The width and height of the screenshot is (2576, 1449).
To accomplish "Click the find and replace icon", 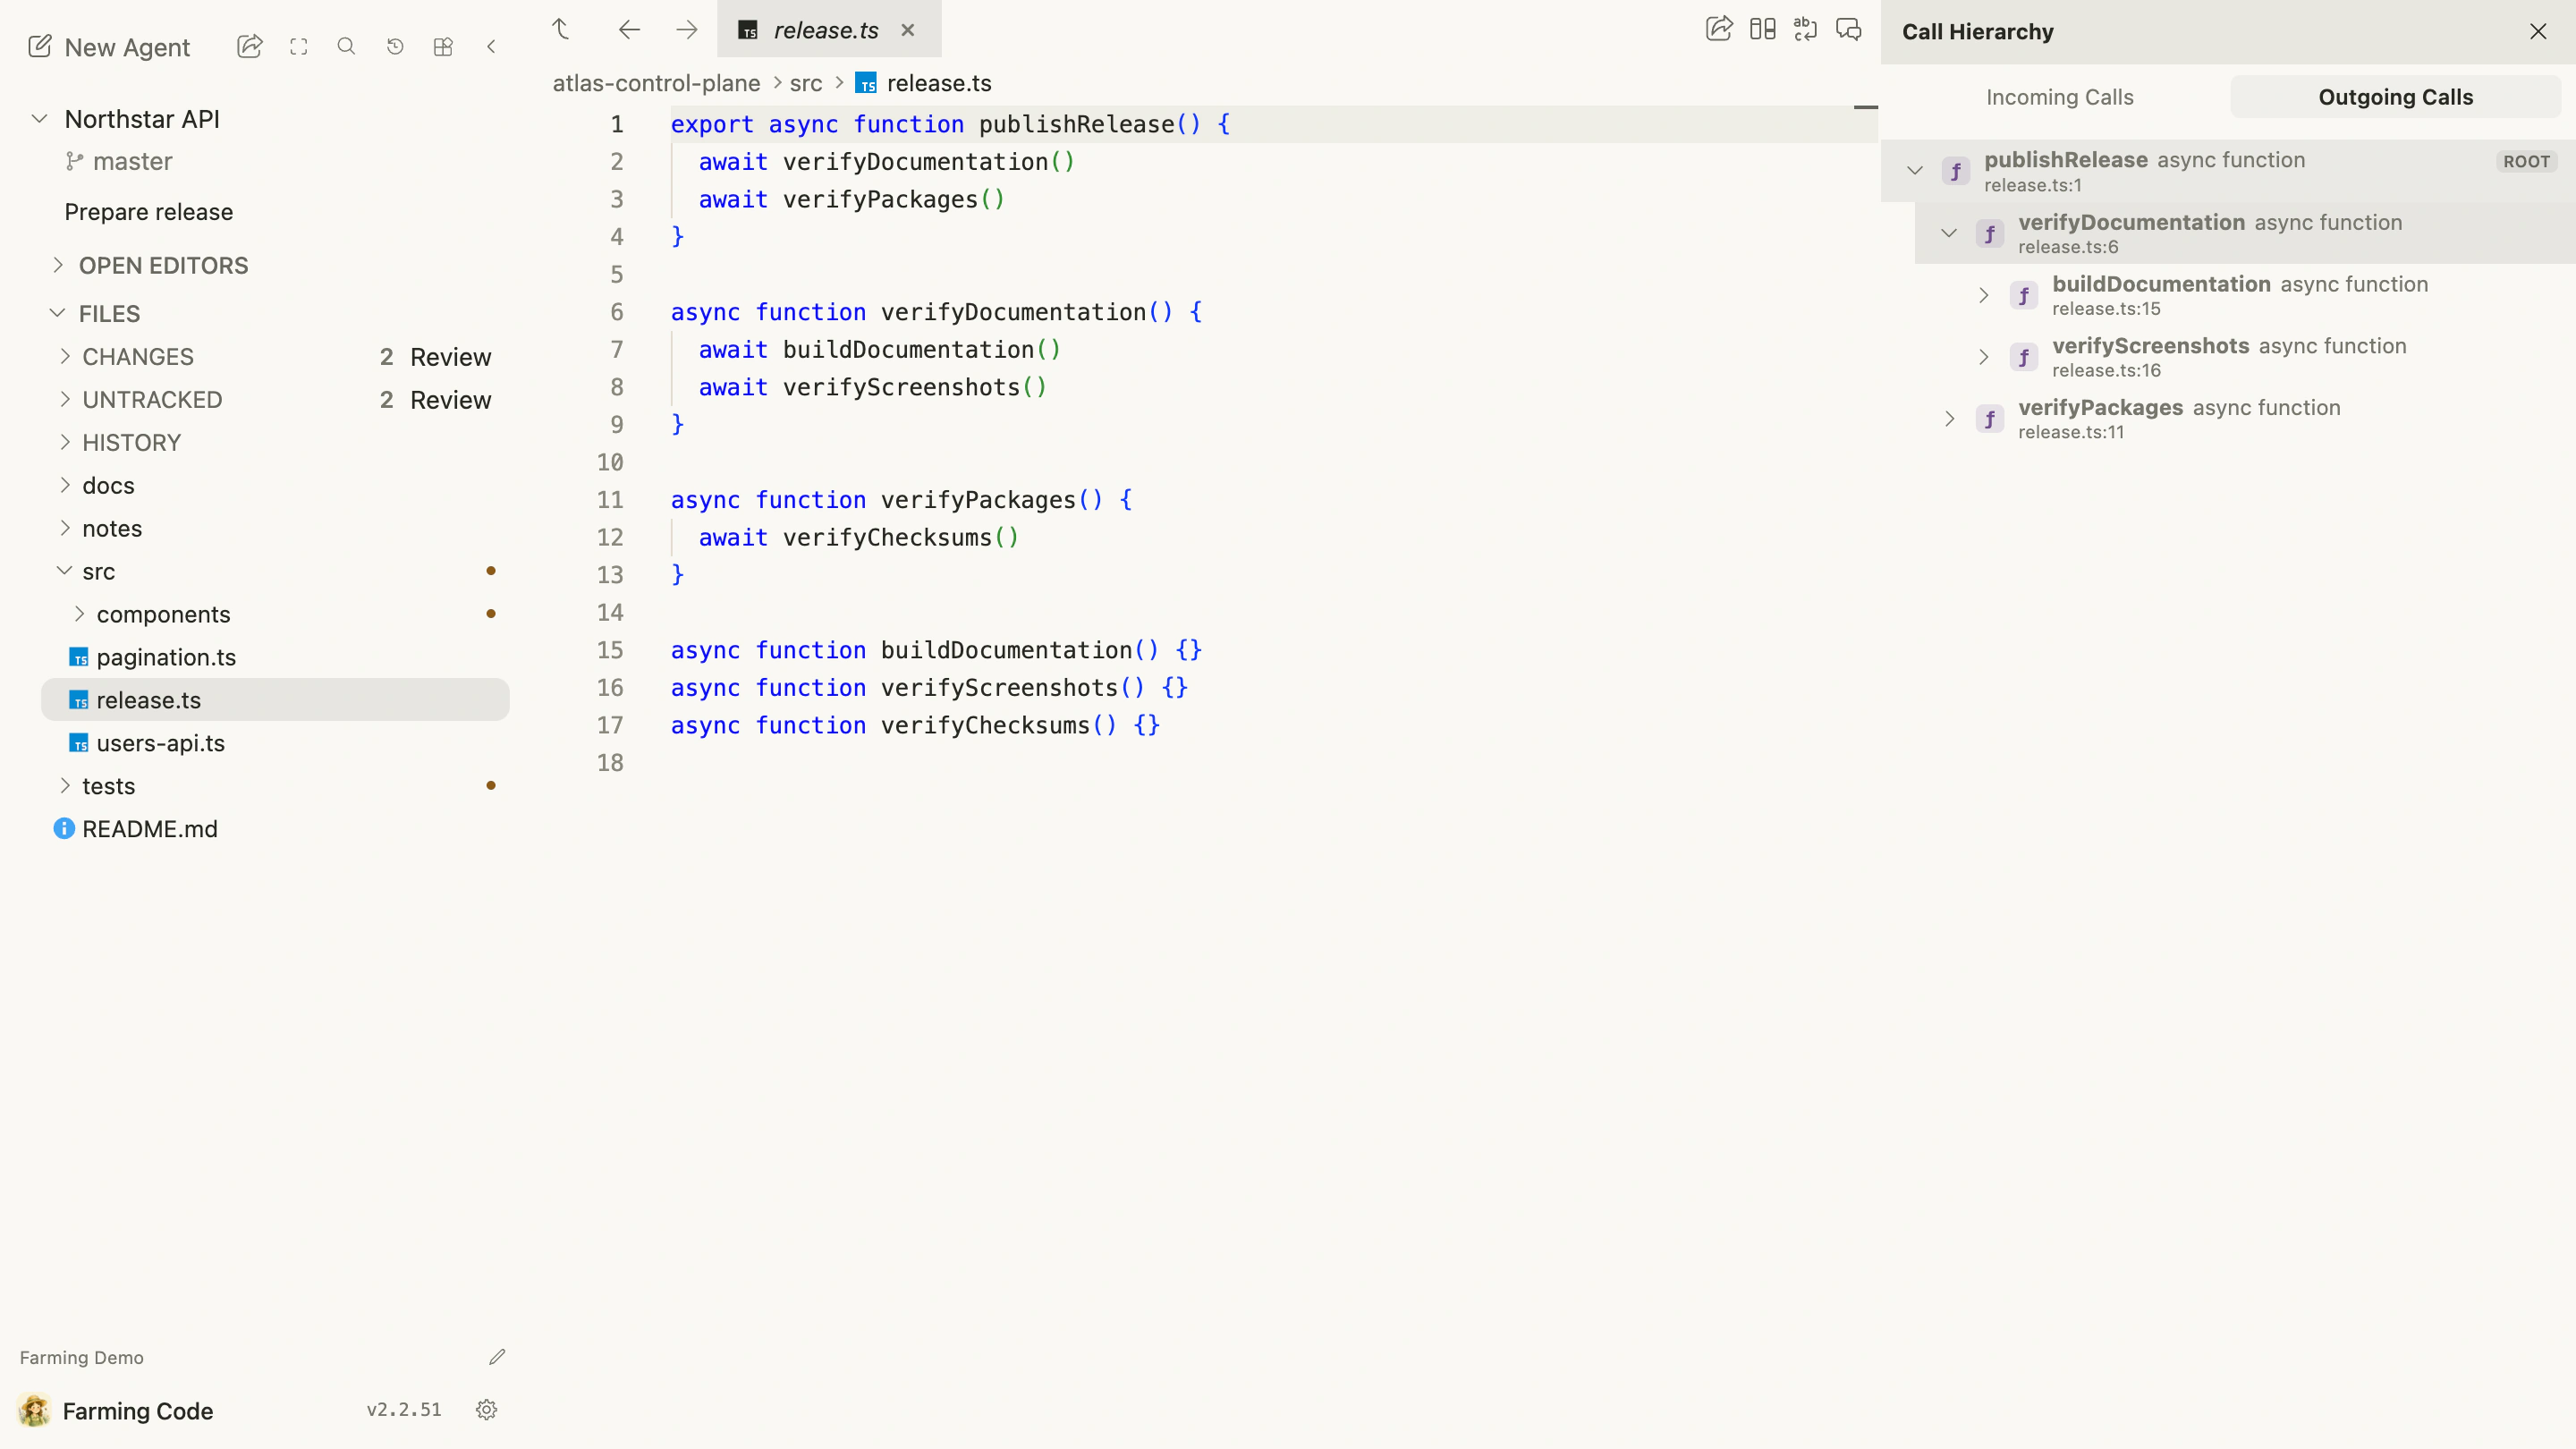I will tap(1805, 29).
